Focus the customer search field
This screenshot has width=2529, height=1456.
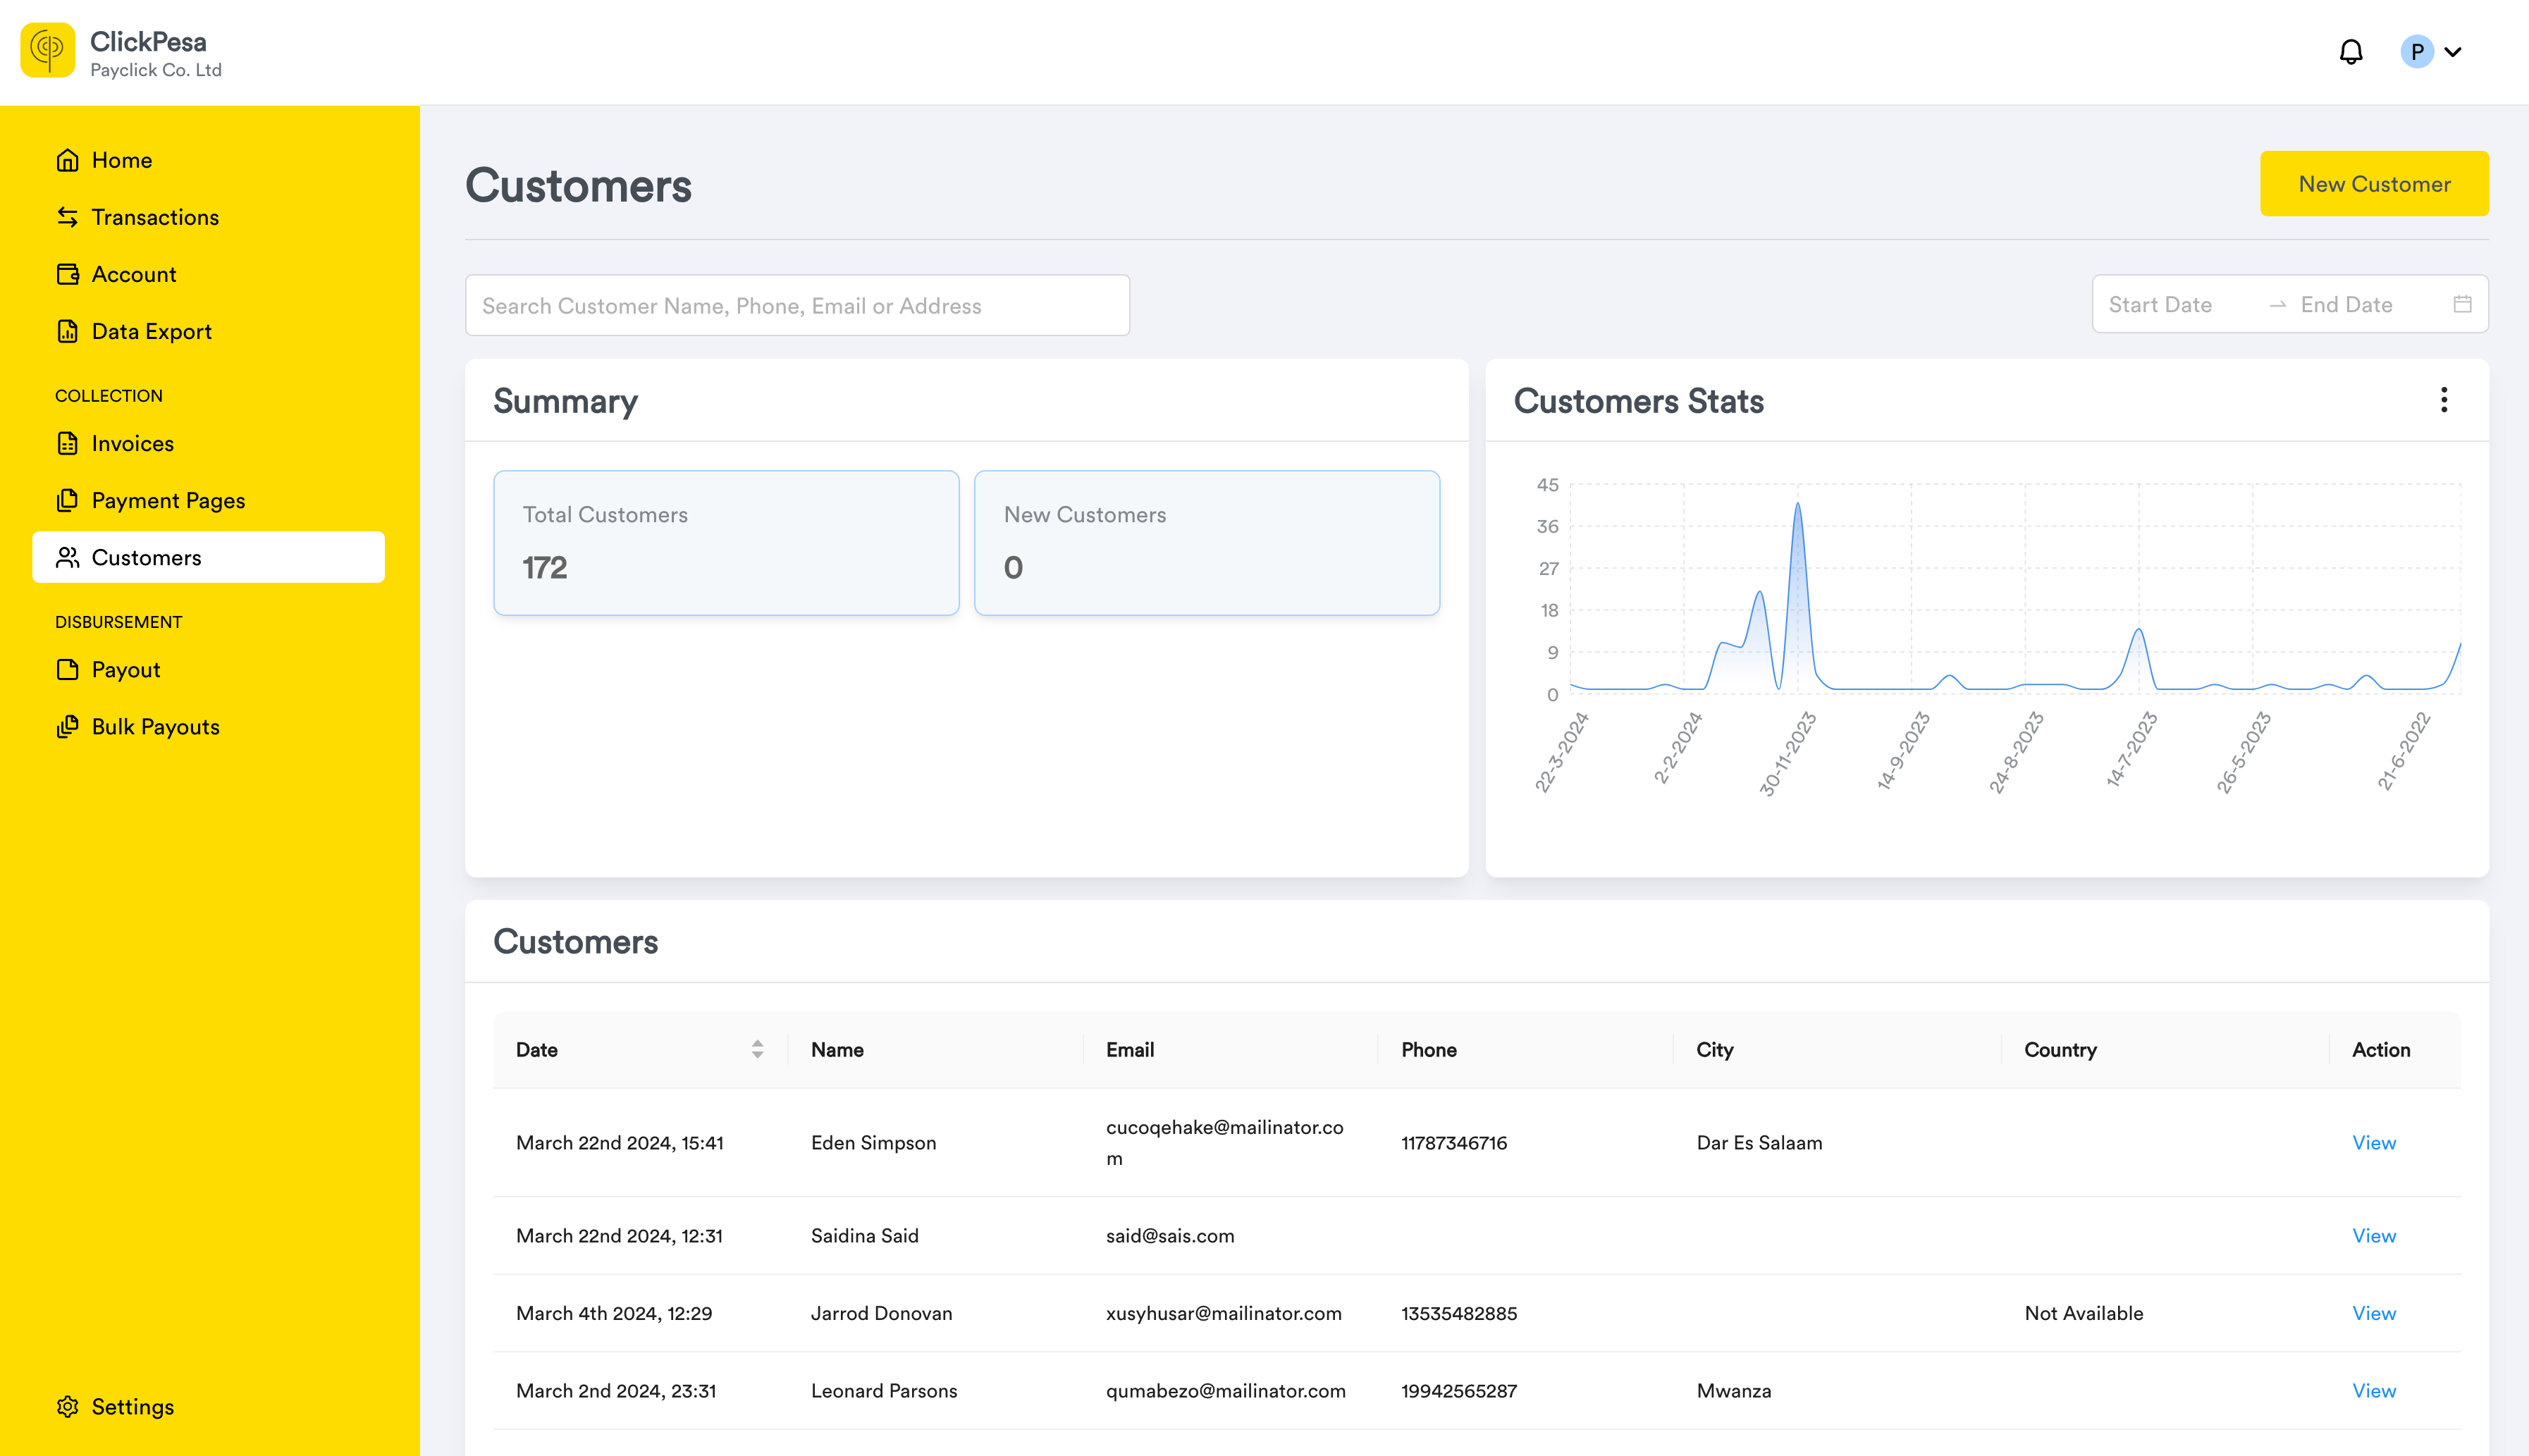[x=797, y=305]
